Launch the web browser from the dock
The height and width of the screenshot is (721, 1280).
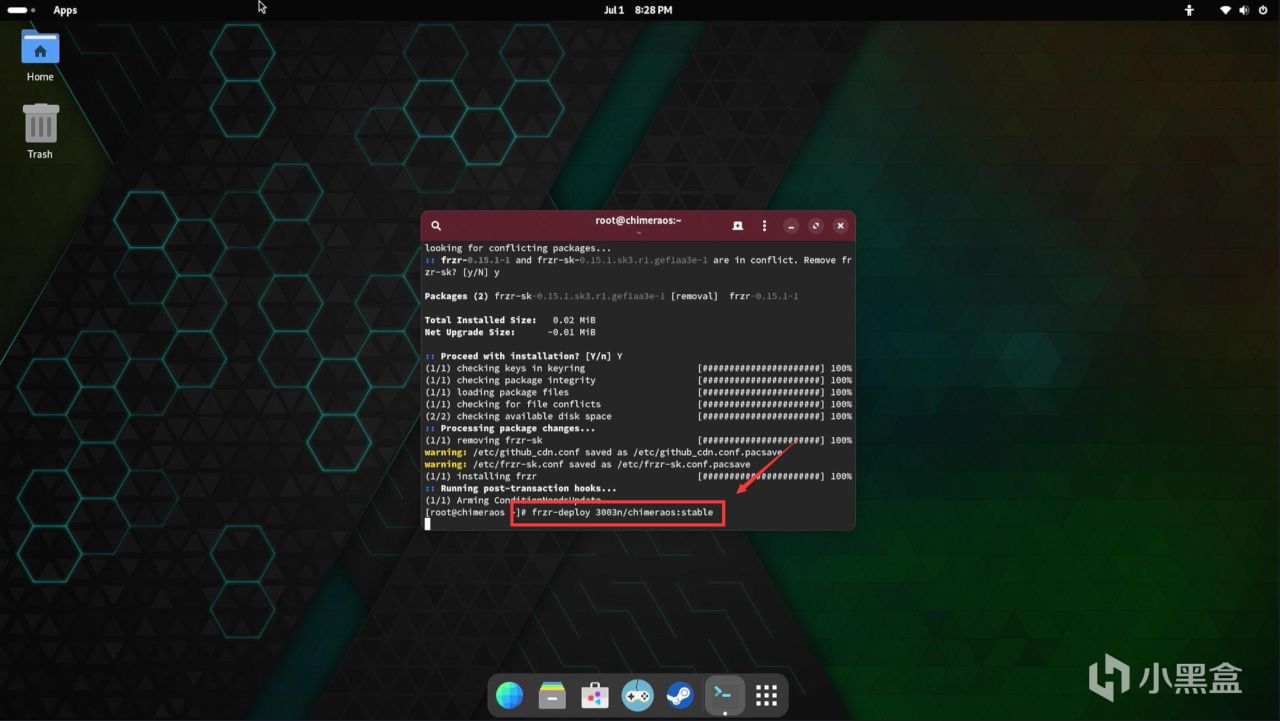click(510, 695)
